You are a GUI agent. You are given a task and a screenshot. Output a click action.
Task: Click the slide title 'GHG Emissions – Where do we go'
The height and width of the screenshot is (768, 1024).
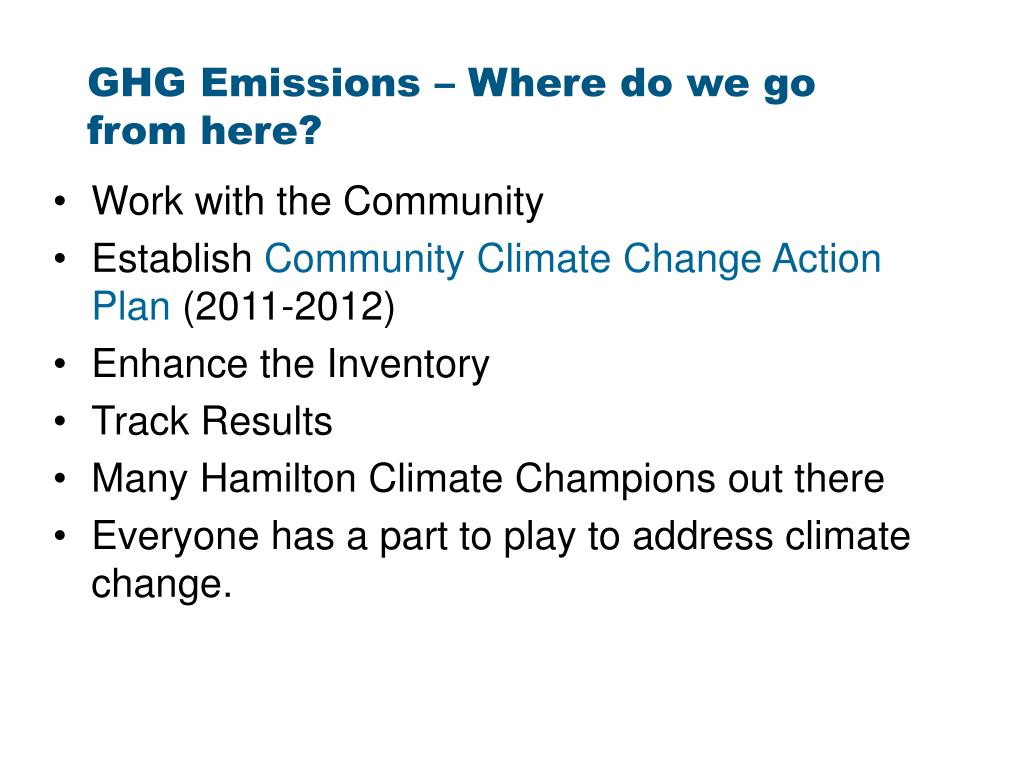pyautogui.click(x=451, y=86)
